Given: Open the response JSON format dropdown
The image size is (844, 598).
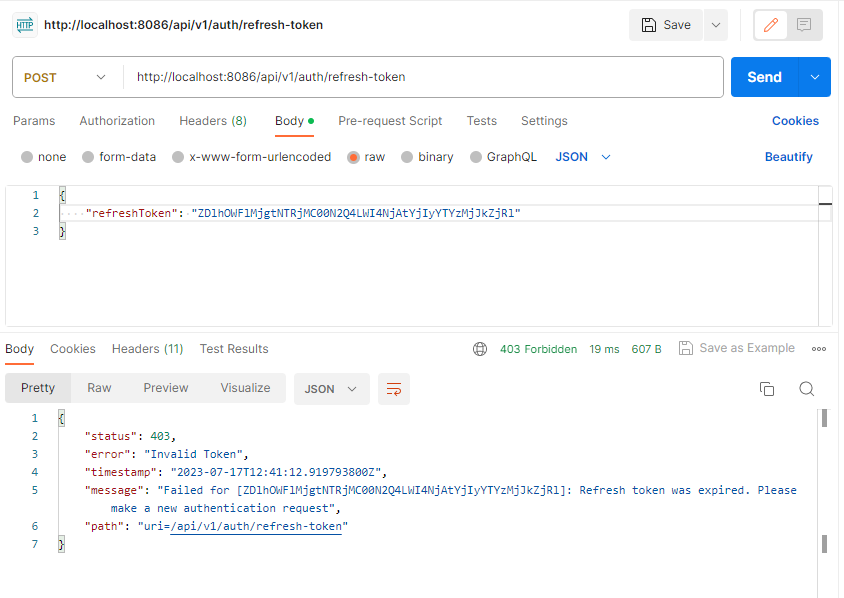Looking at the screenshot, I should (331, 389).
